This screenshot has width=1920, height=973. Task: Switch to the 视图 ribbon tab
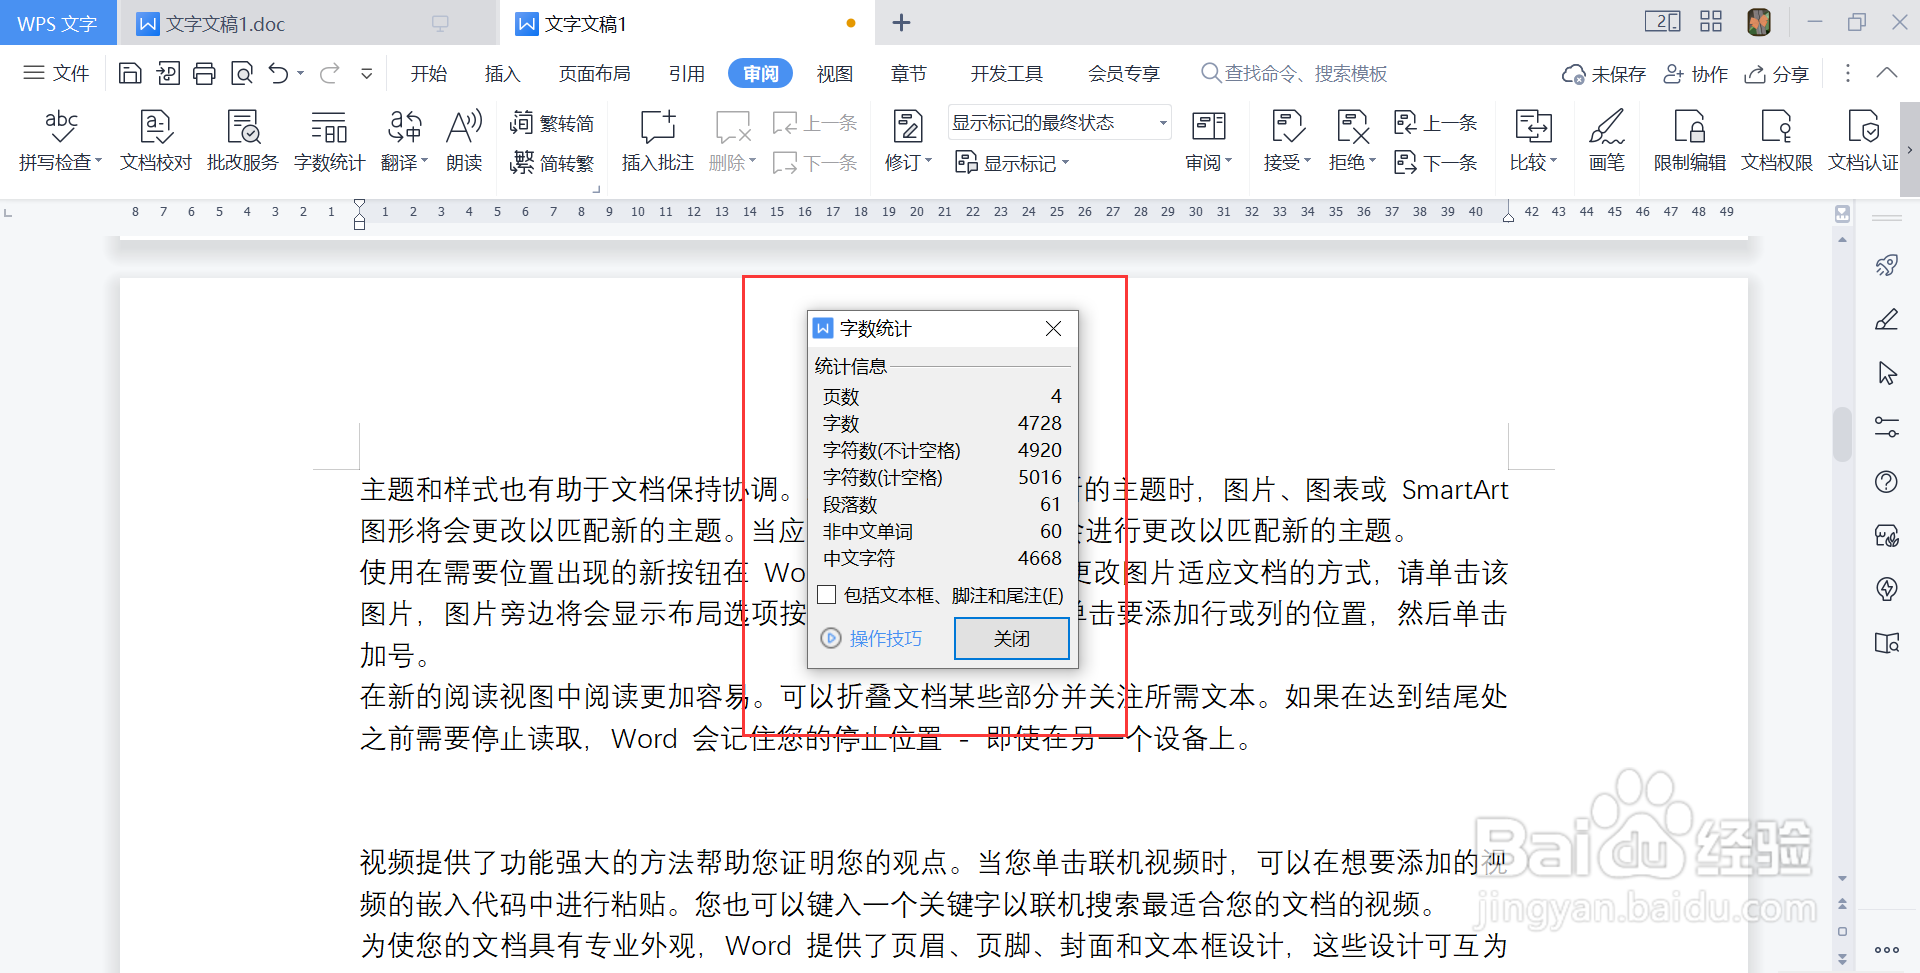tap(835, 72)
